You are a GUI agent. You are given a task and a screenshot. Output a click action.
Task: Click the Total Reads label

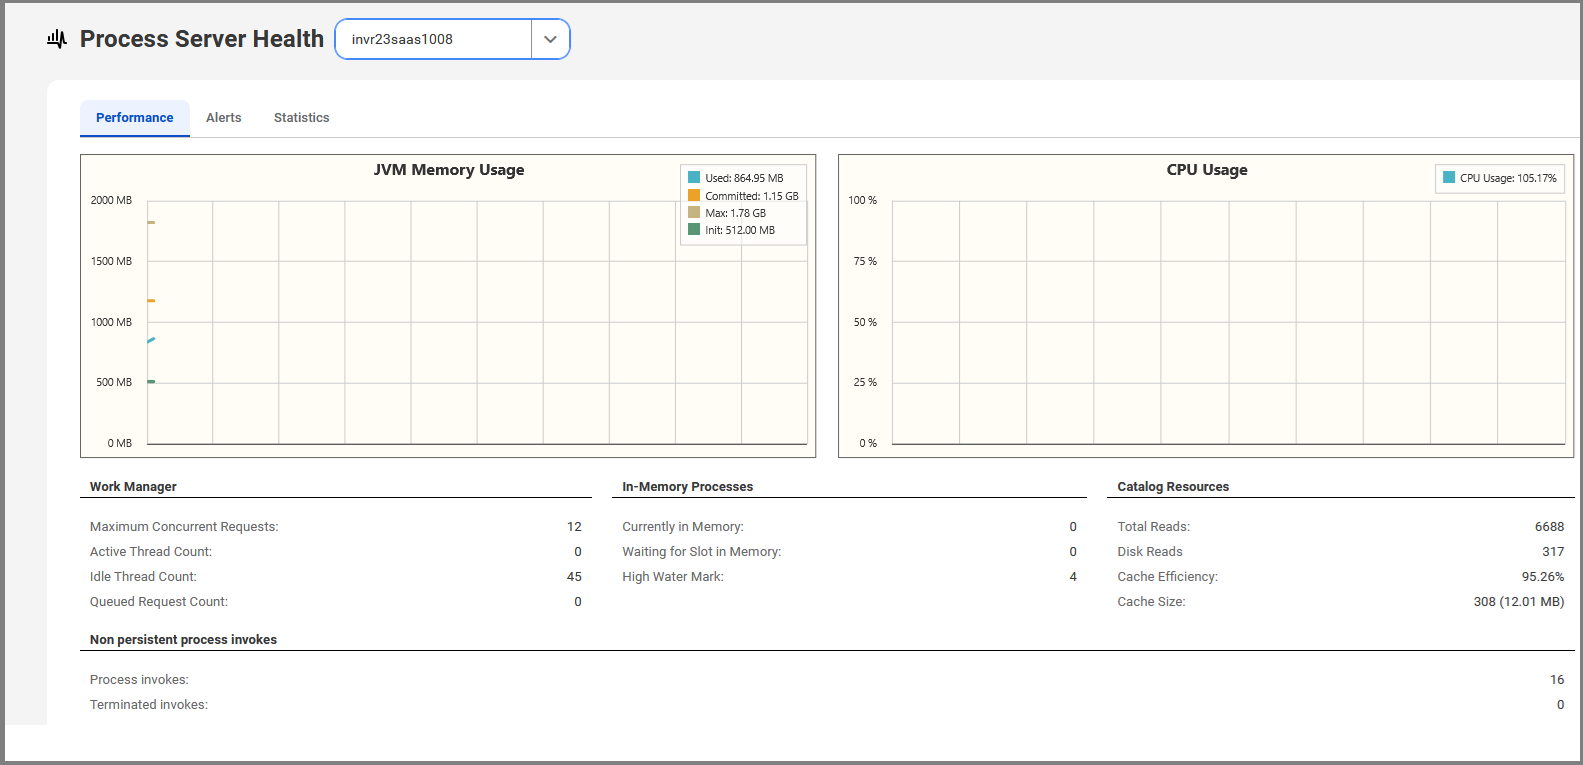[x=1154, y=527]
